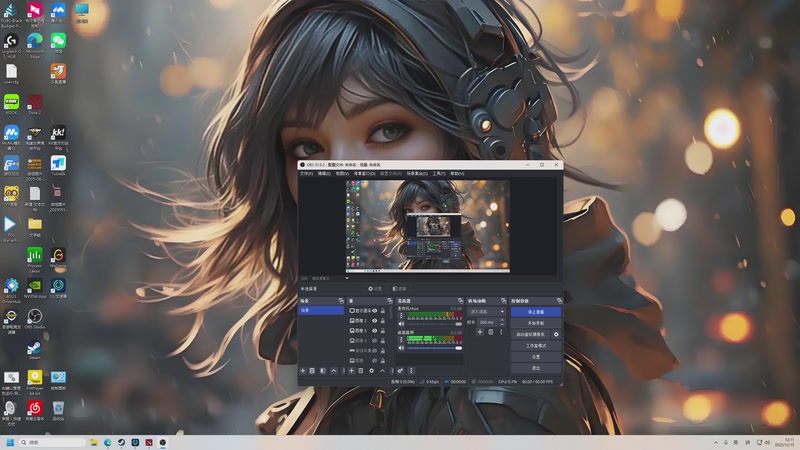Adjust Mic/Aux volume slider
This screenshot has height=450, width=800.
tap(434, 324)
